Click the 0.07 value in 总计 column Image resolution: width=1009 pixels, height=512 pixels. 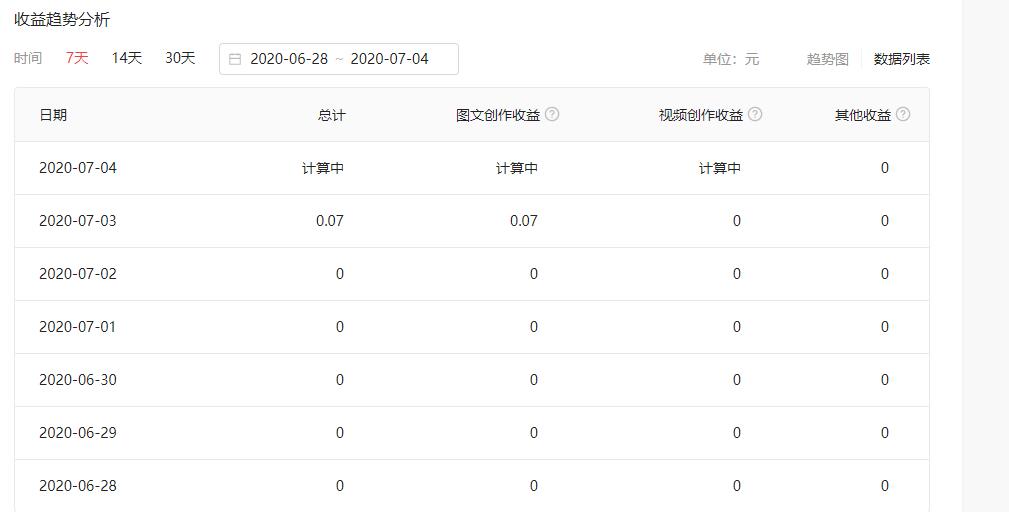(329, 221)
